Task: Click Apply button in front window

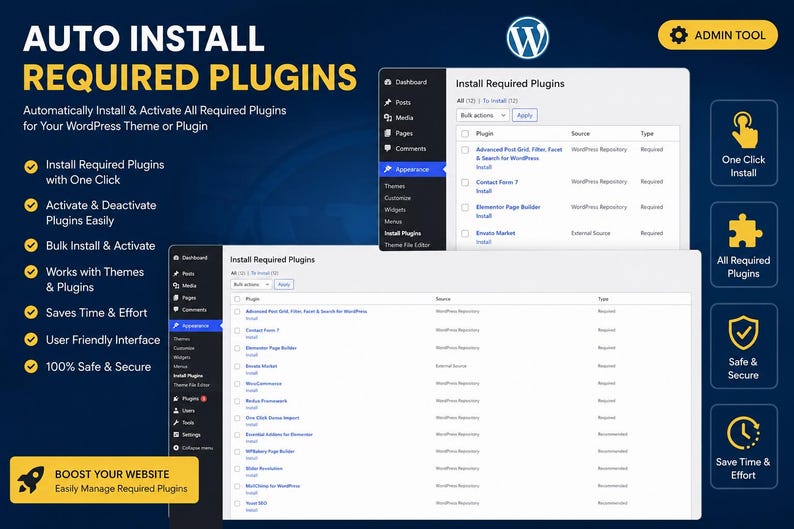Action: click(284, 284)
